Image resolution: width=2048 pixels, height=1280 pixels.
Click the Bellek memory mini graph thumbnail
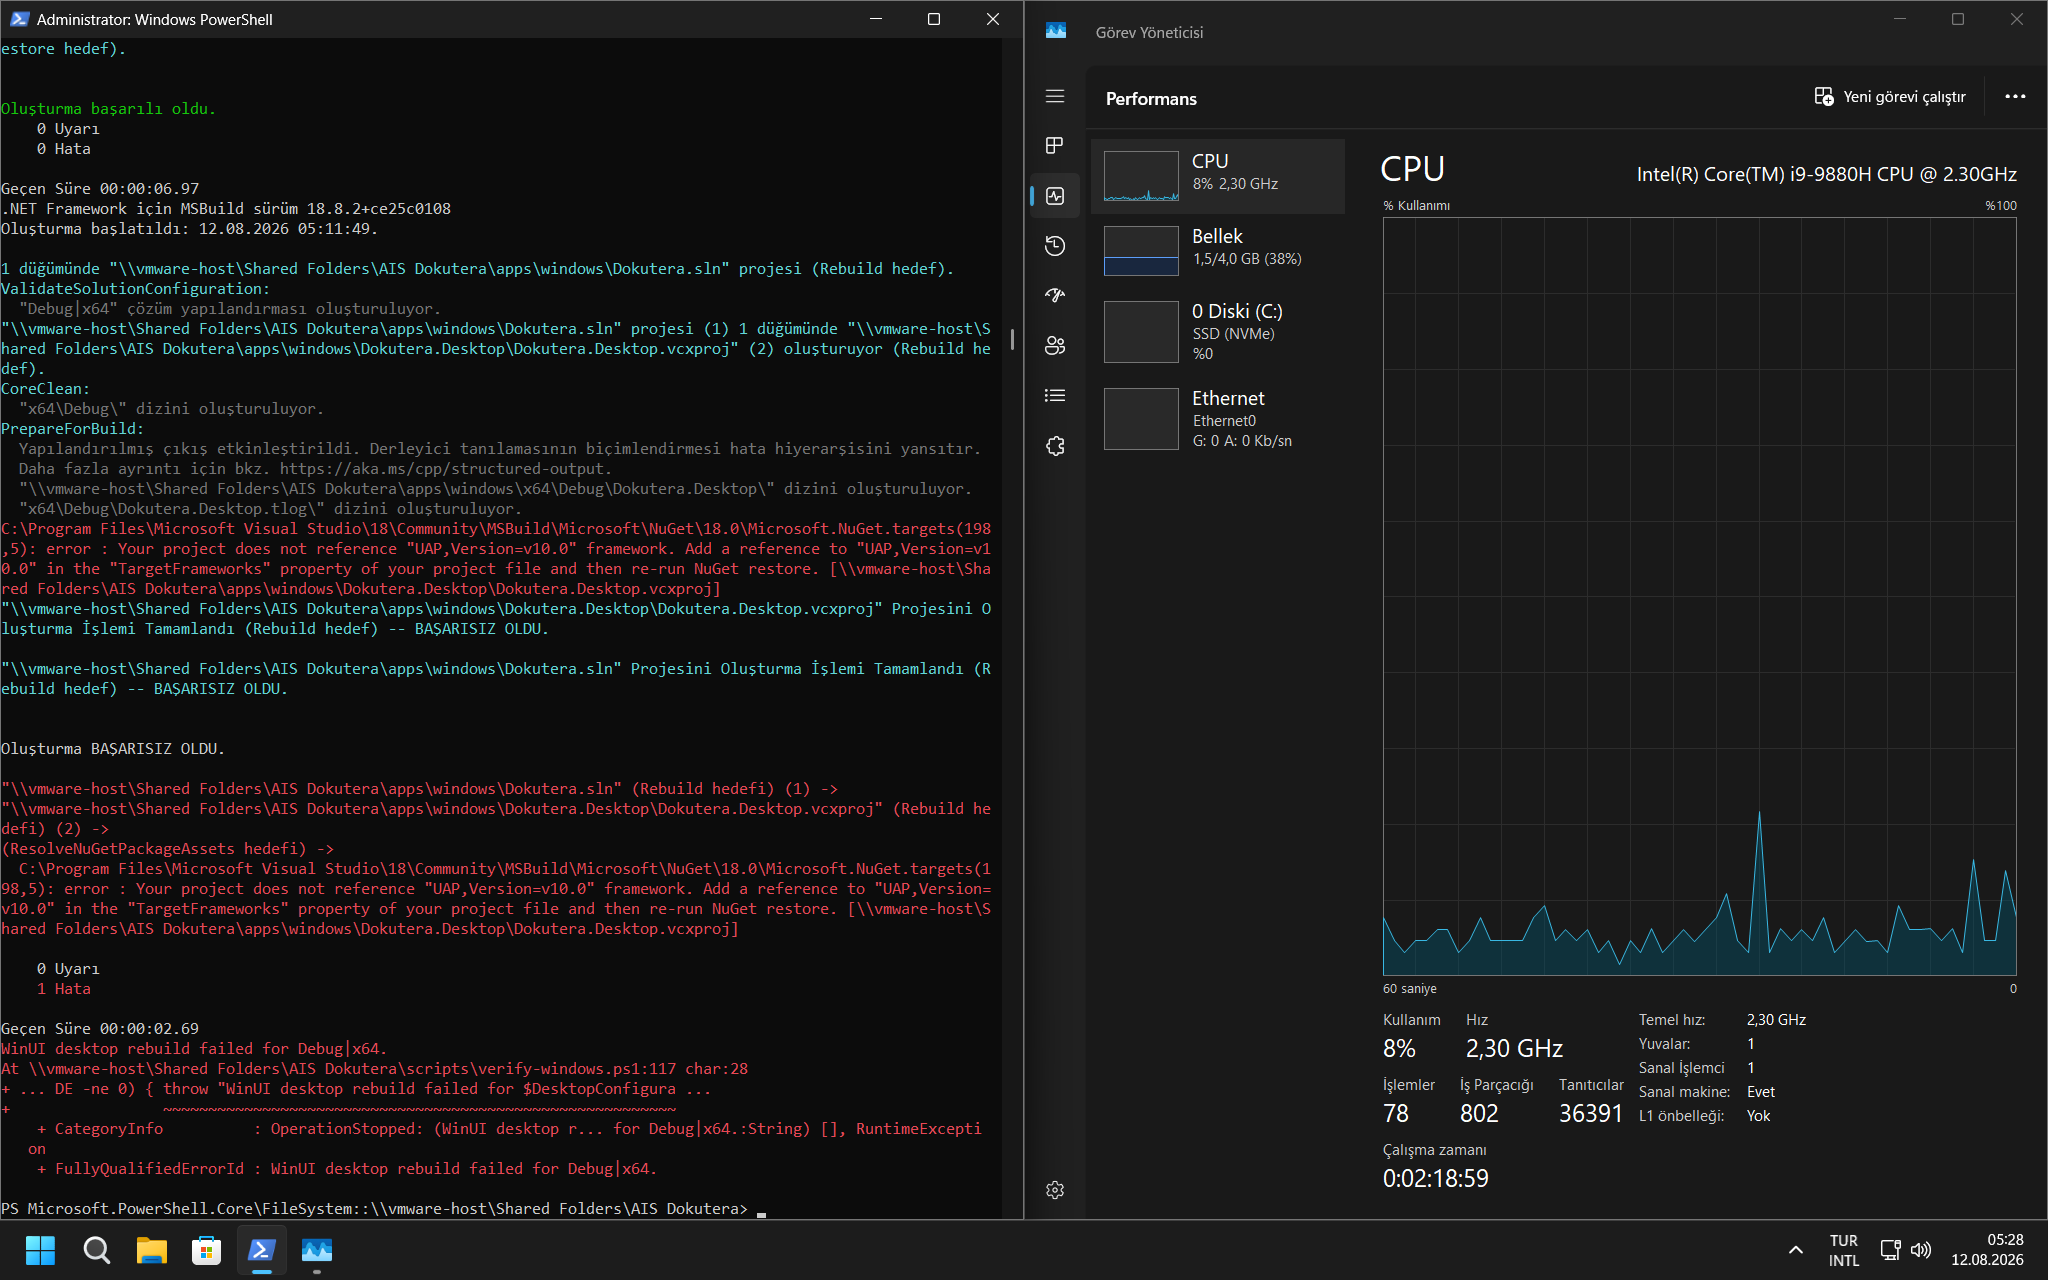point(1141,251)
